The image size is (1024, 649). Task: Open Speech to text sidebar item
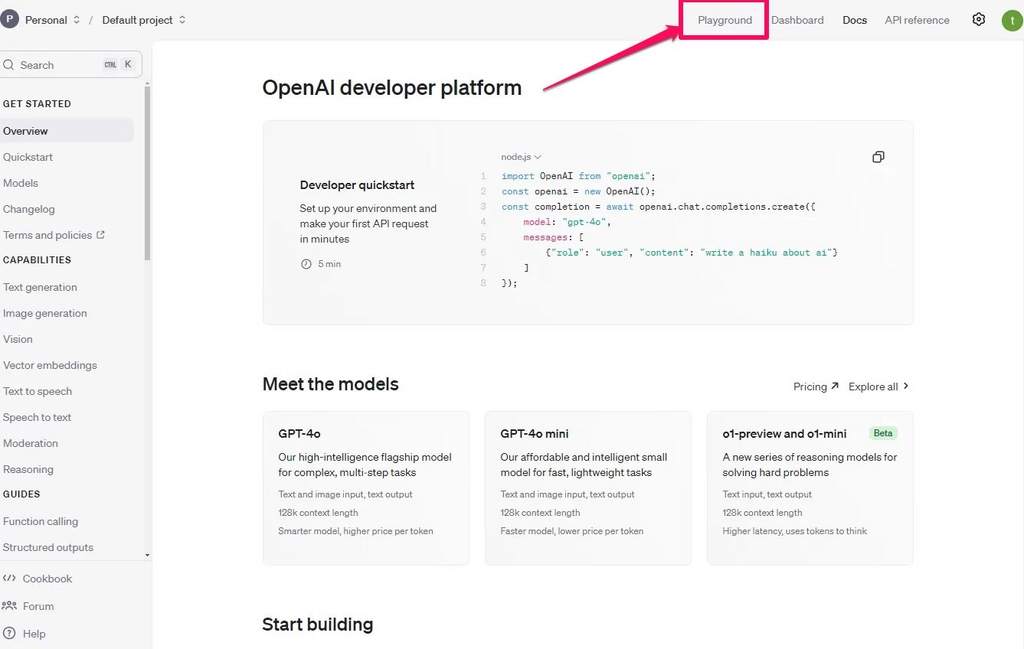37,417
